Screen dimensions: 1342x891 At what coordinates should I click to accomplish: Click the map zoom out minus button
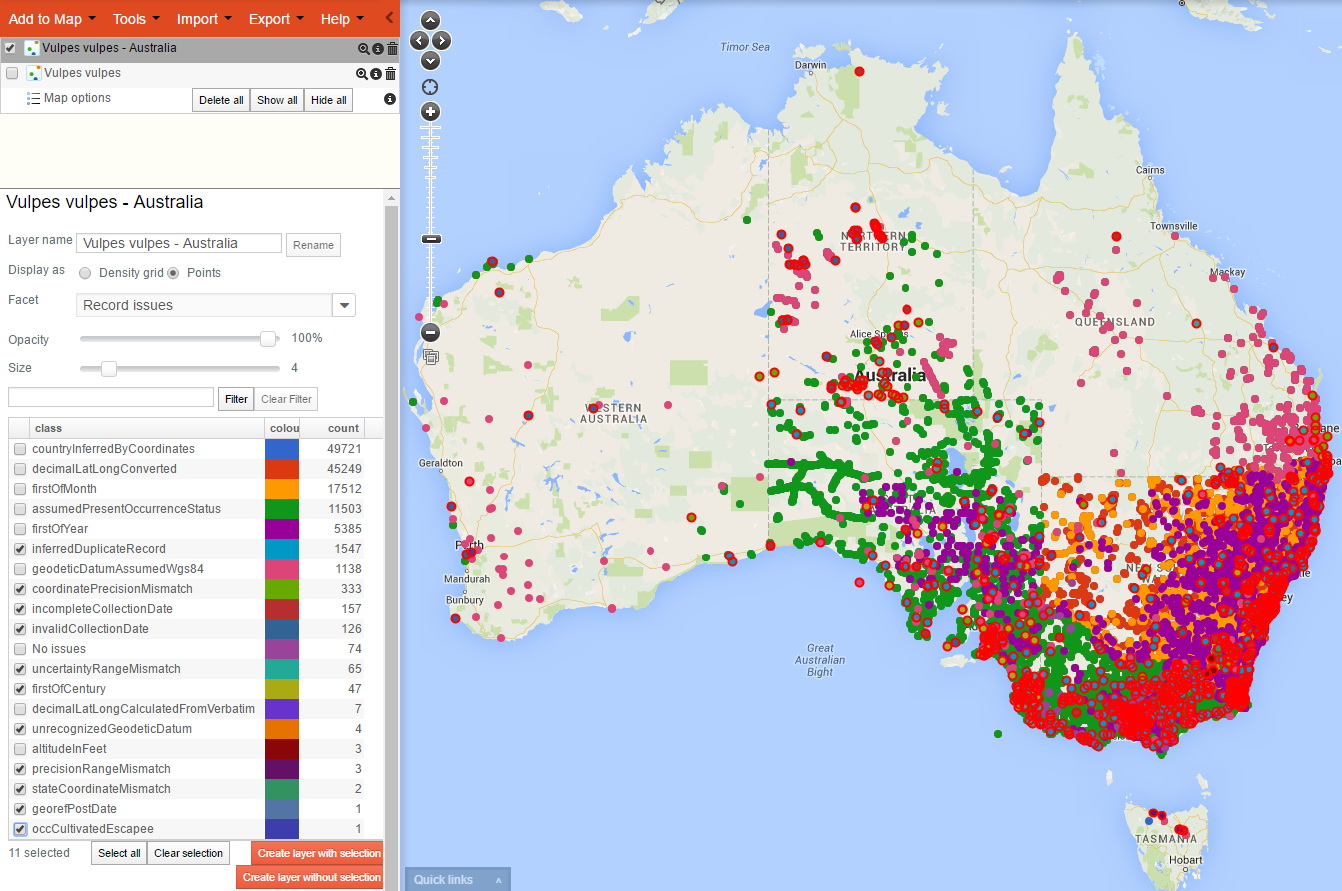430,333
